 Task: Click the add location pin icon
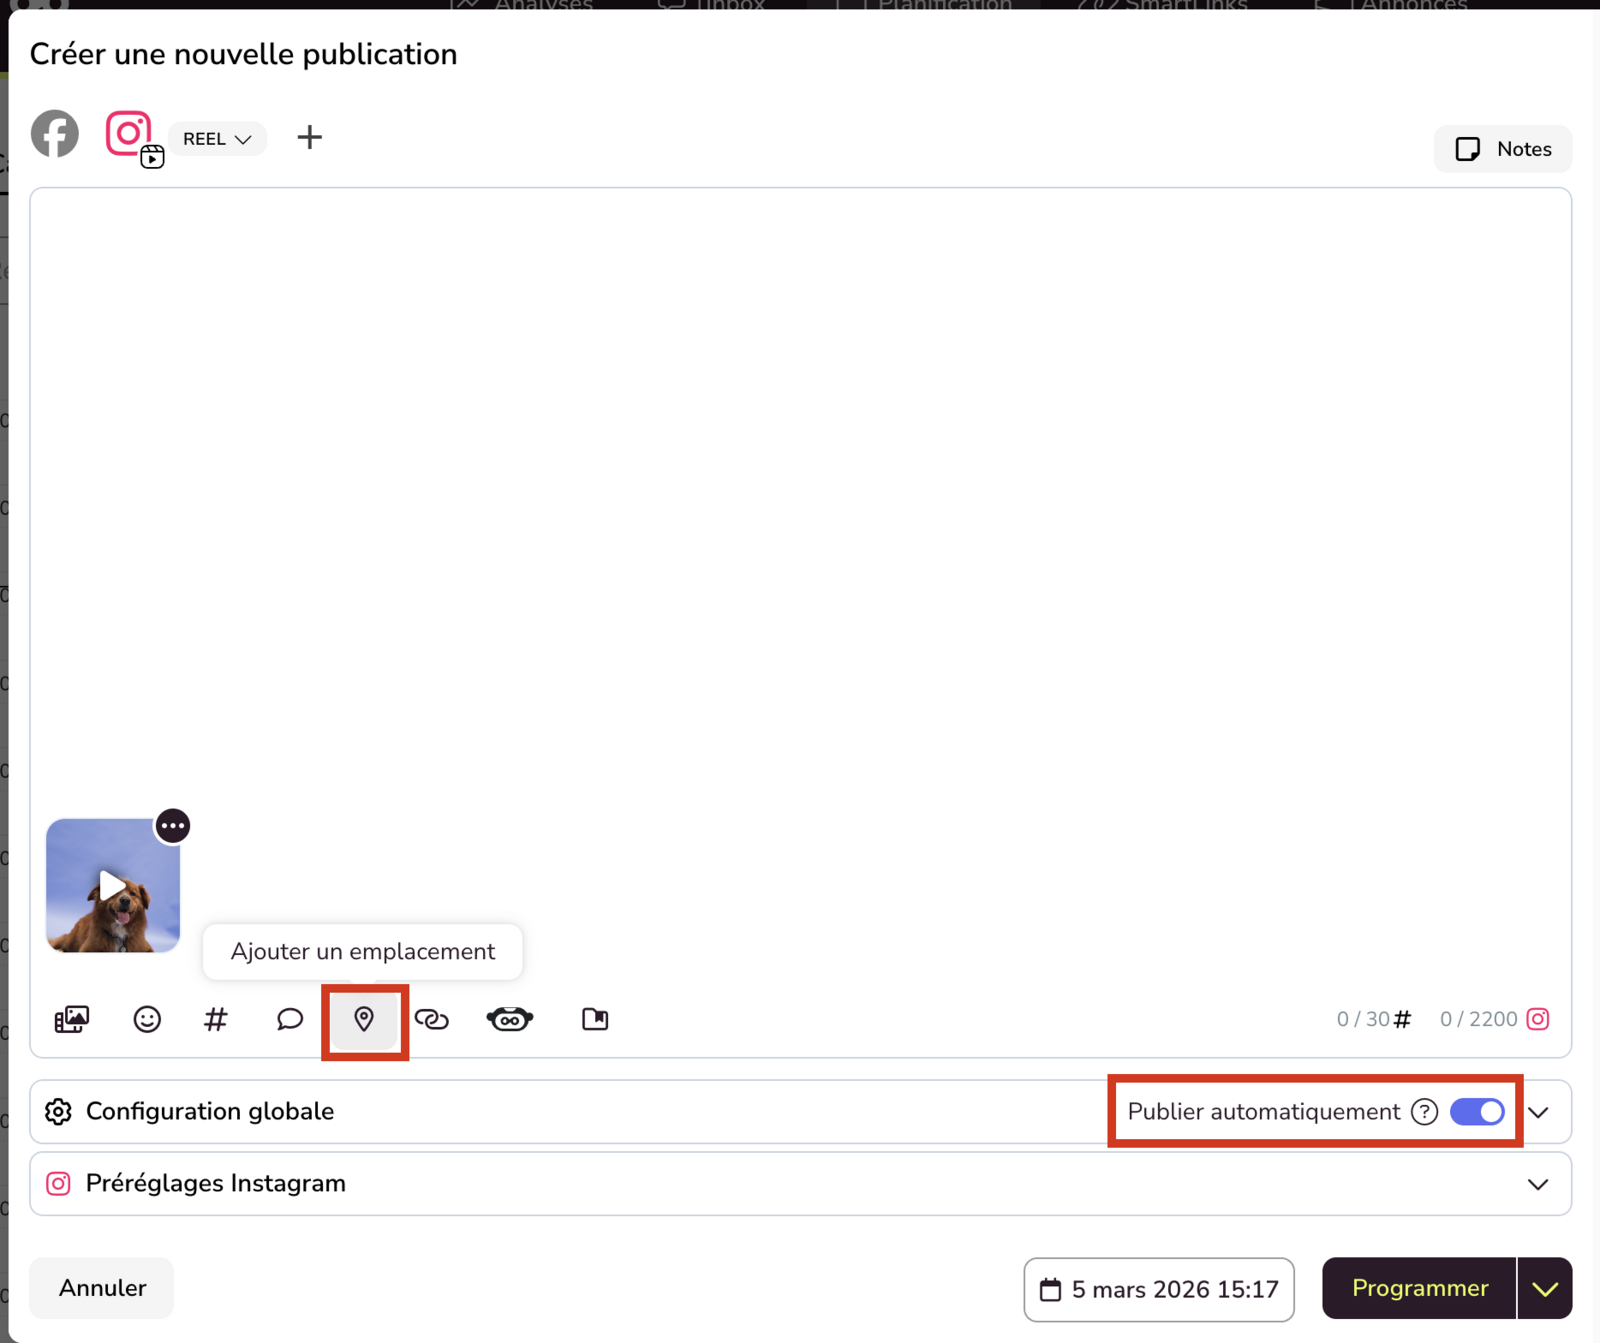coord(364,1019)
